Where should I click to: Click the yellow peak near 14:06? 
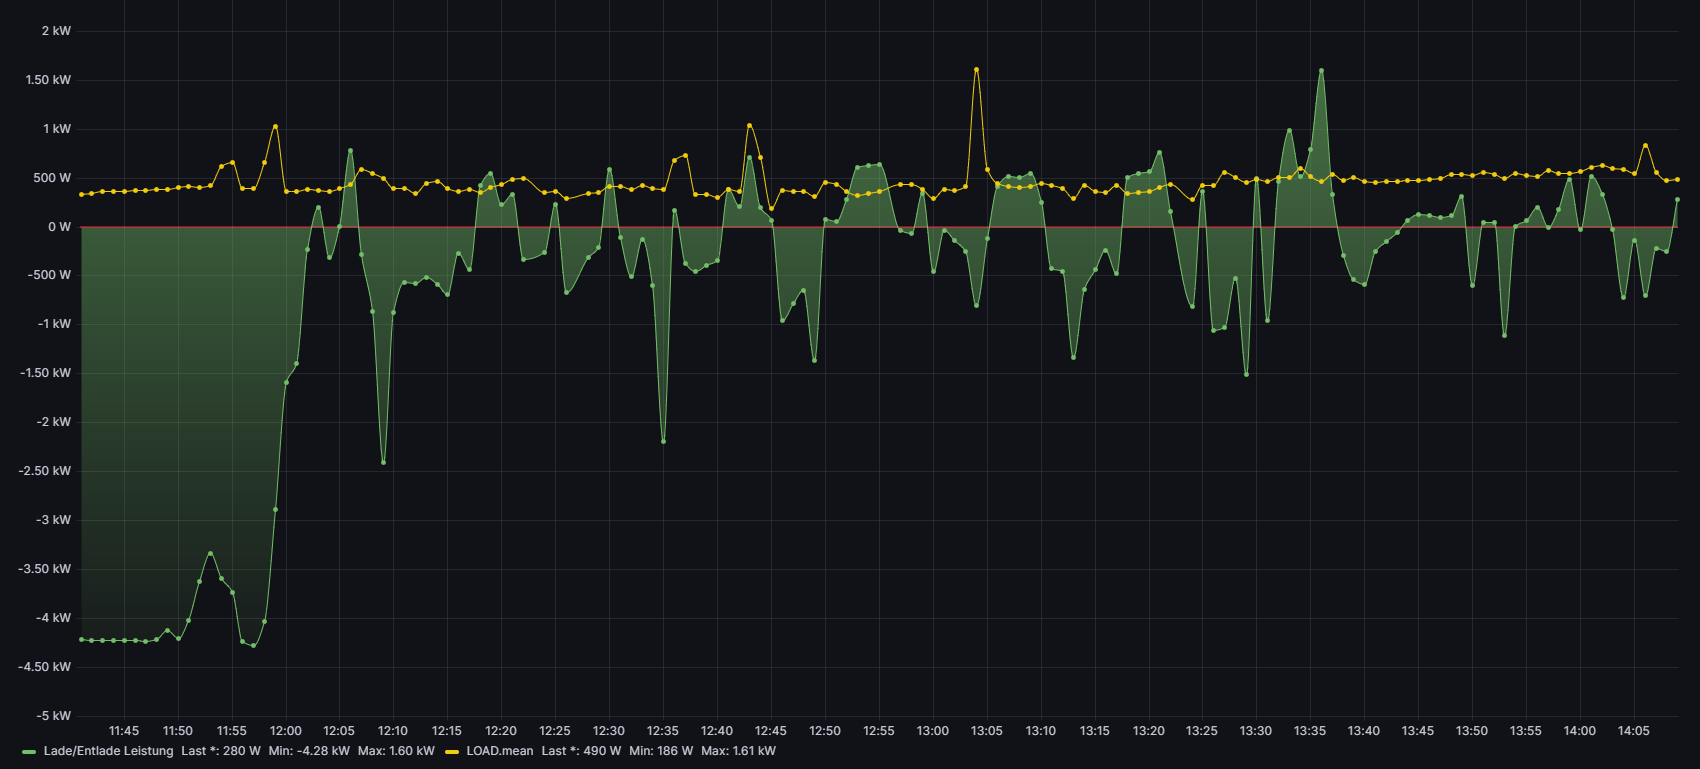[x=1645, y=145]
